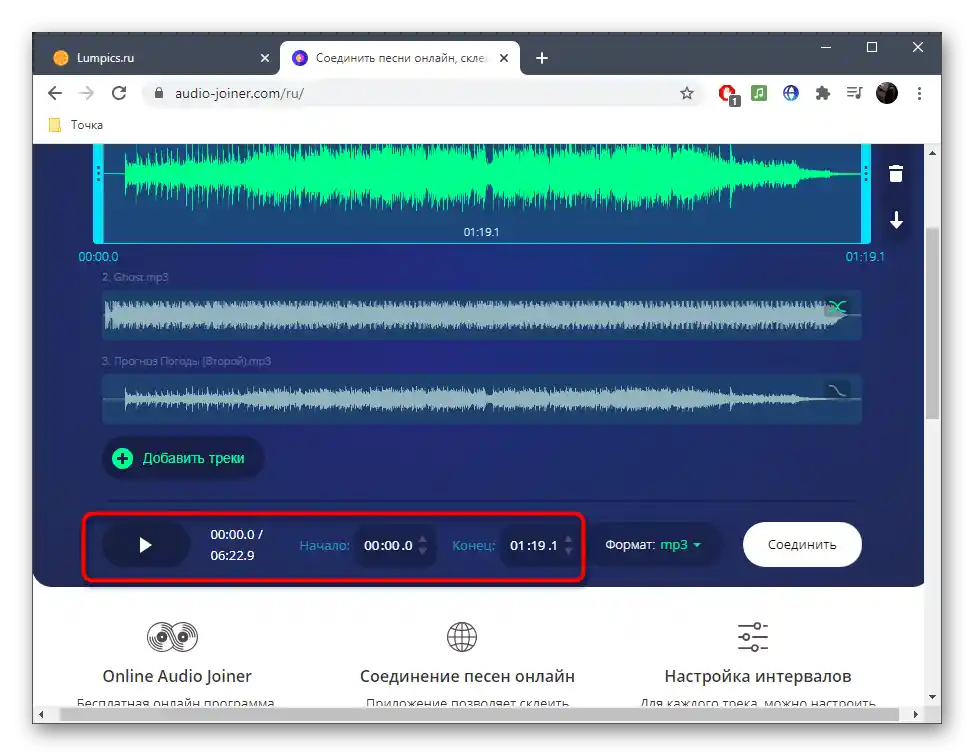
Task: Open the extensions puzzle icon
Action: [822, 93]
